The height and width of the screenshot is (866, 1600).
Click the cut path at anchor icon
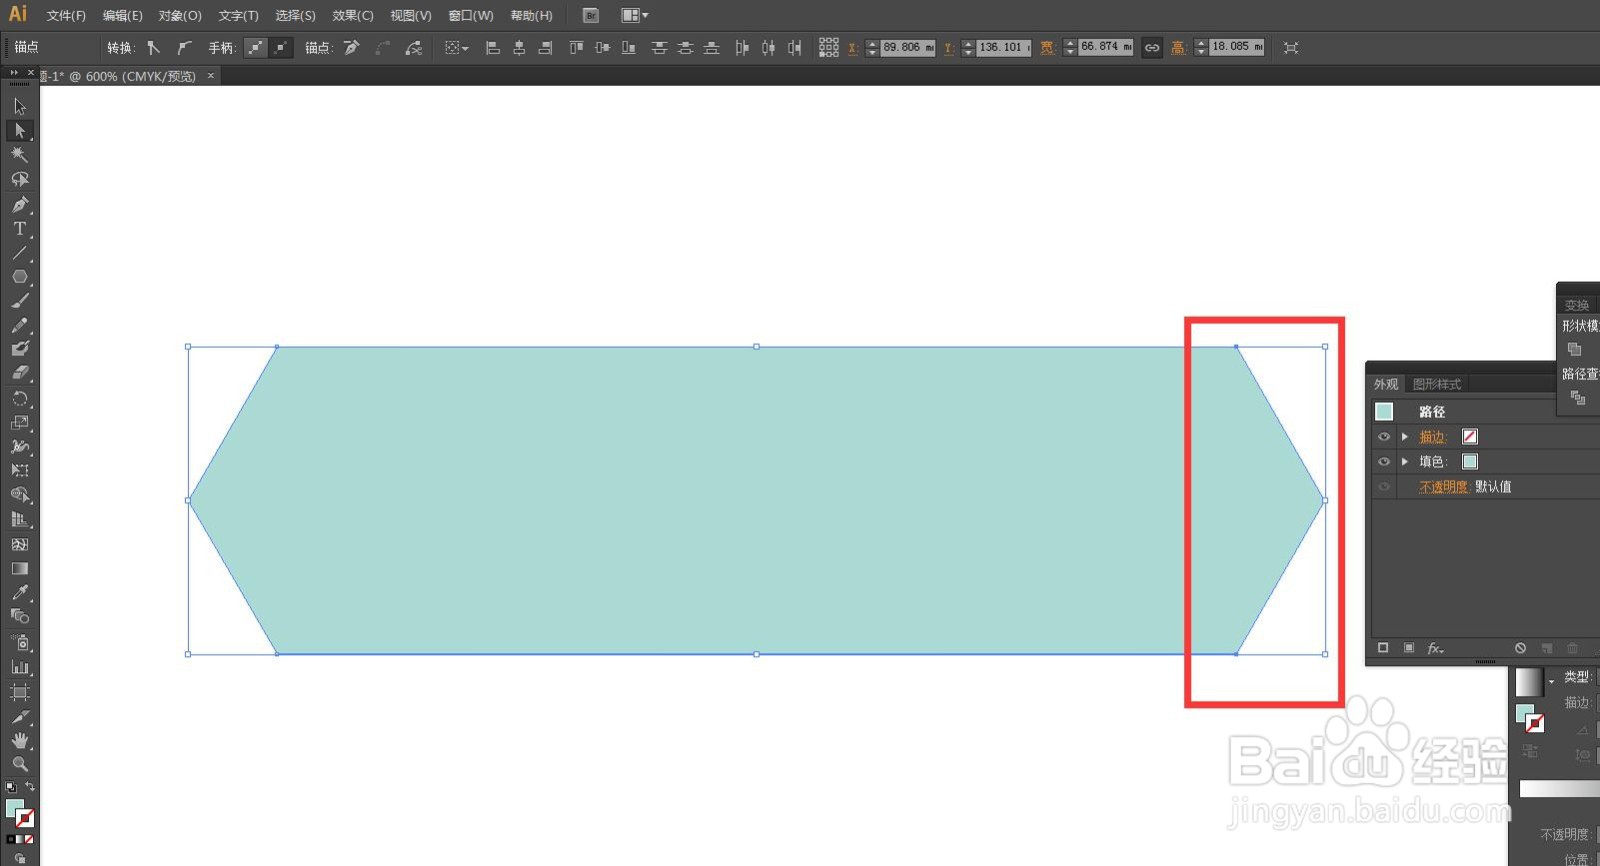click(413, 47)
